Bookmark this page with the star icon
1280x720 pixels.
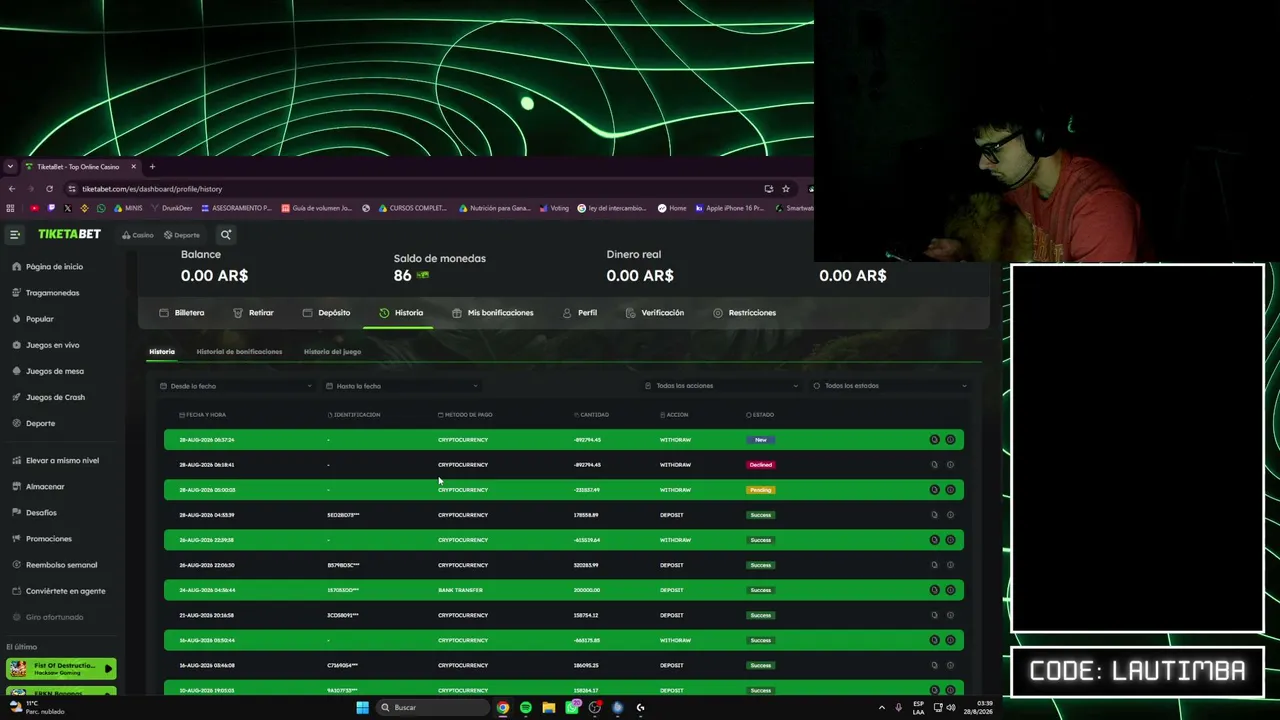tap(786, 189)
